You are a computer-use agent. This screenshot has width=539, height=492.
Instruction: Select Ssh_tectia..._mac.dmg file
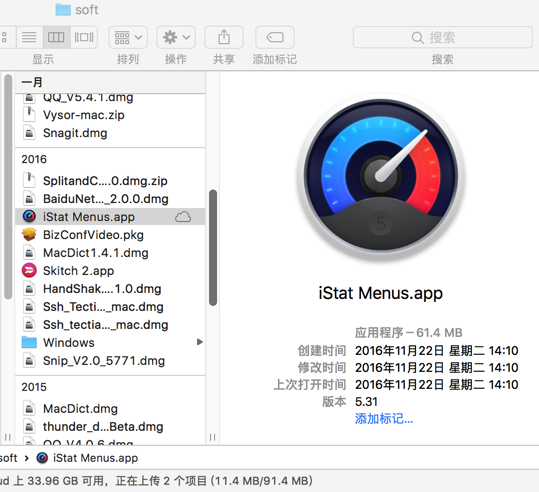click(x=110, y=325)
